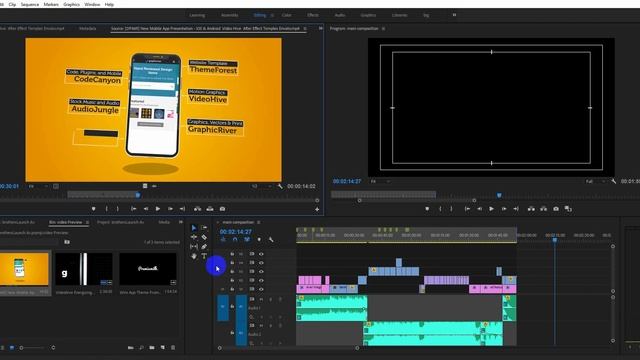Select the Type tool

(x=204, y=256)
